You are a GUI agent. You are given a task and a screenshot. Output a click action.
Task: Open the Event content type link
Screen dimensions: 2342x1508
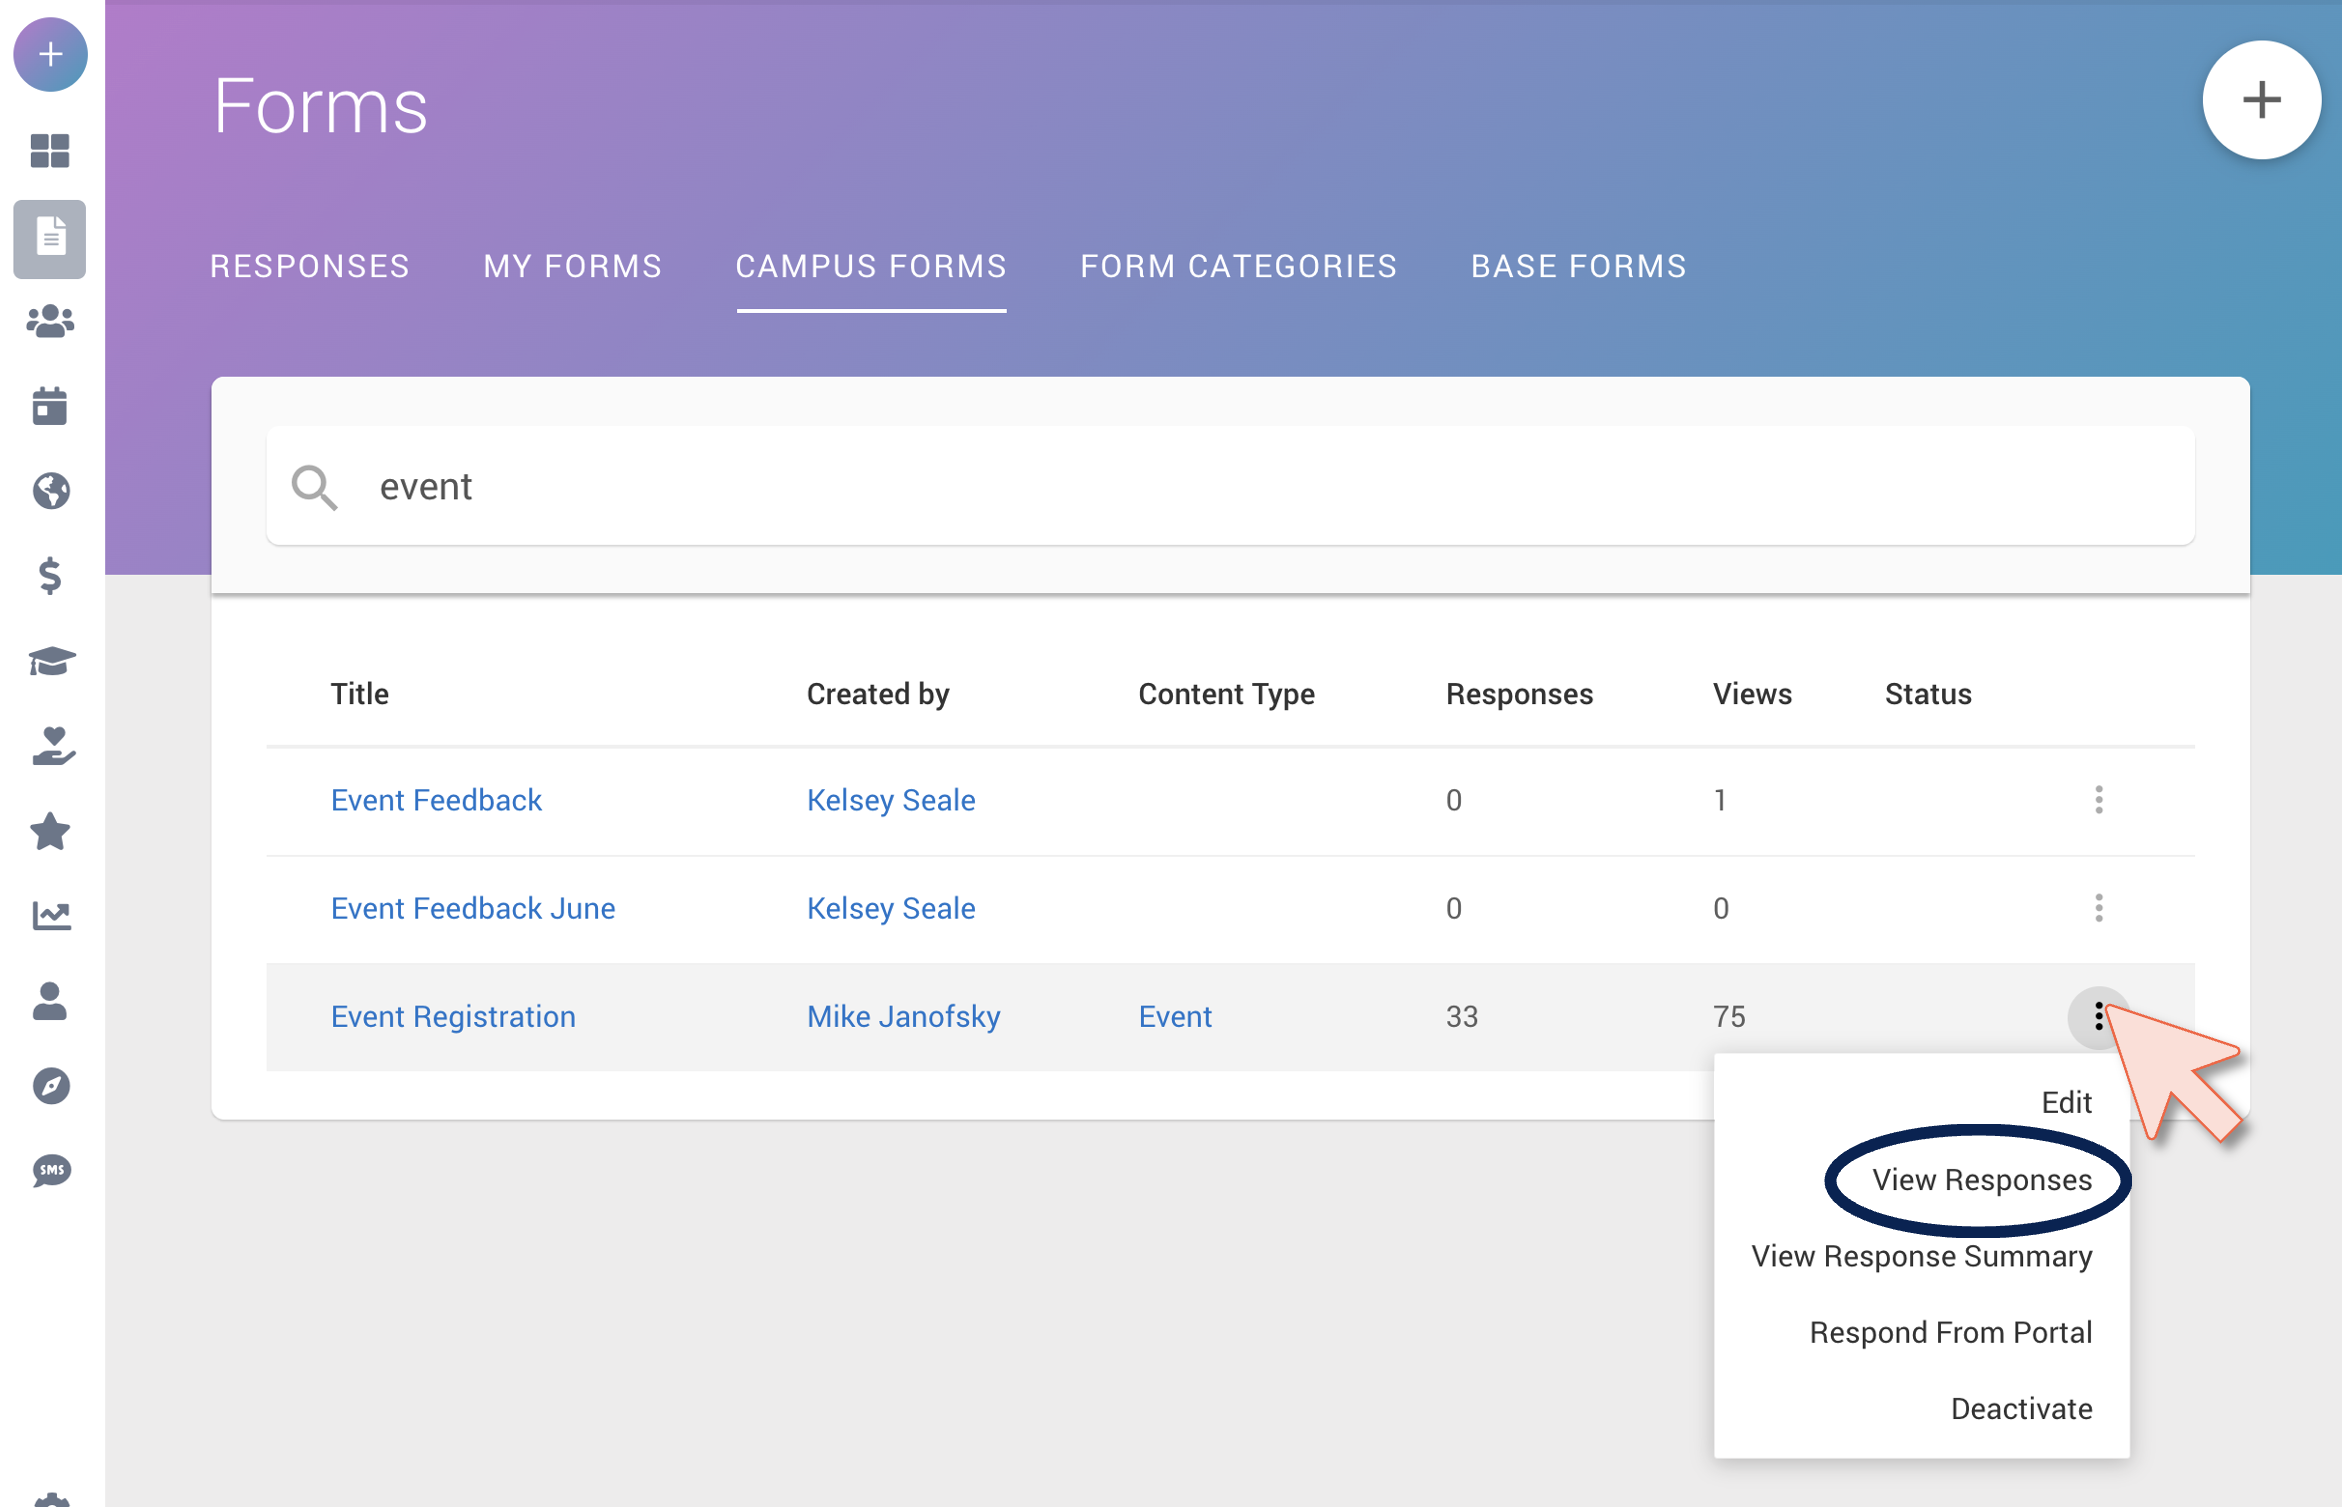(x=1175, y=1016)
